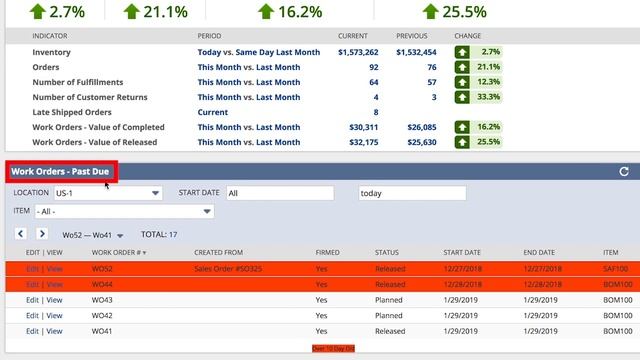The height and width of the screenshot is (360, 640).
Task: Open the Item dropdown showing - All -
Action: pos(124,211)
